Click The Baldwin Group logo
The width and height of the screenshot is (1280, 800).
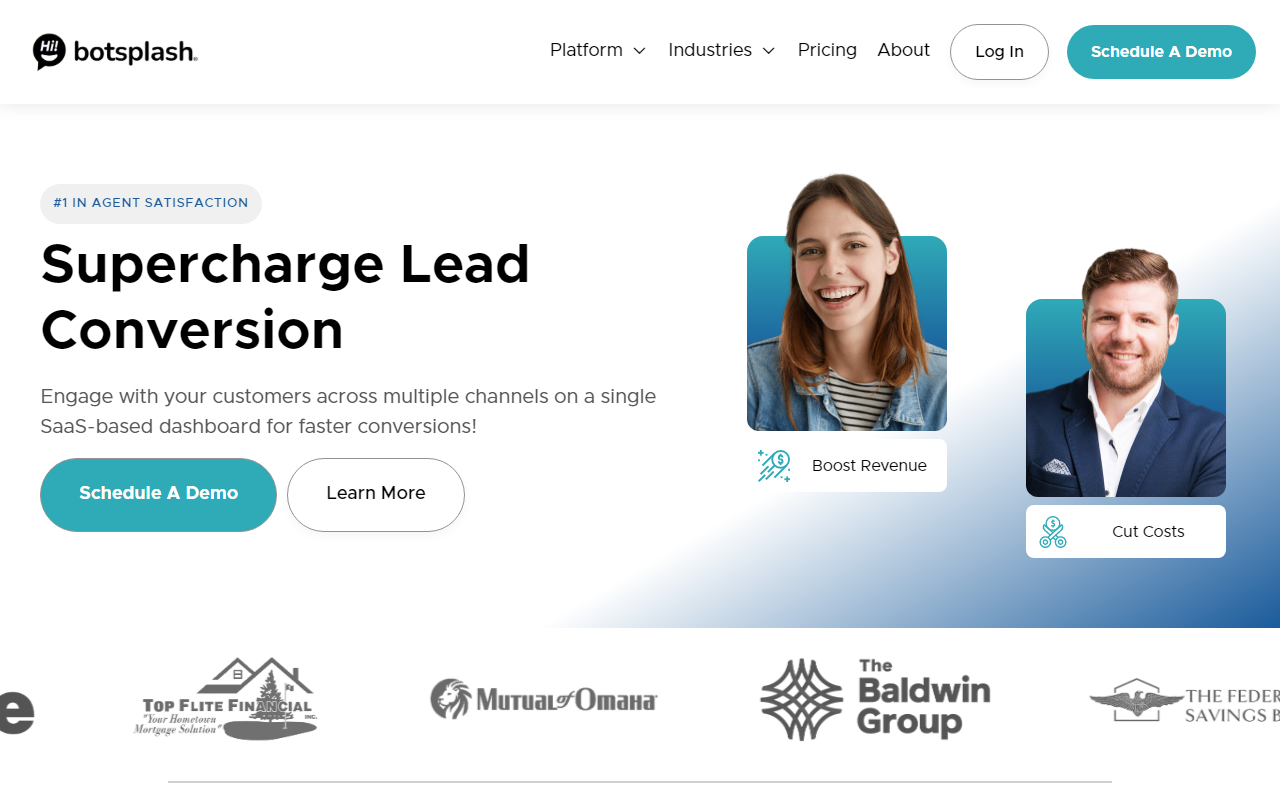(876, 699)
